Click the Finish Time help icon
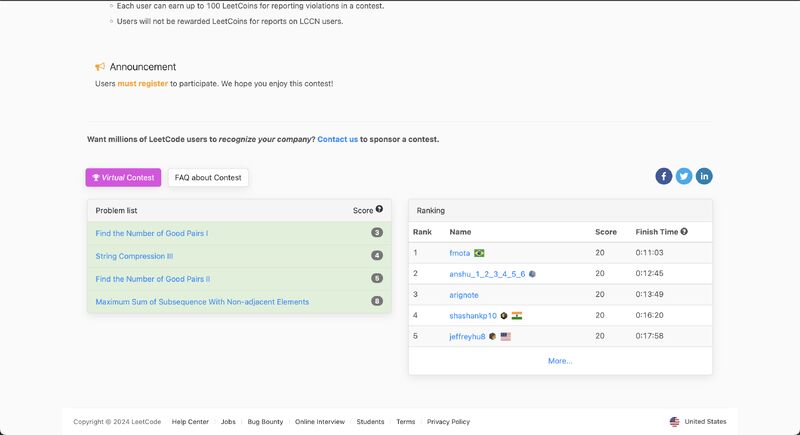800x435 pixels. (x=684, y=231)
